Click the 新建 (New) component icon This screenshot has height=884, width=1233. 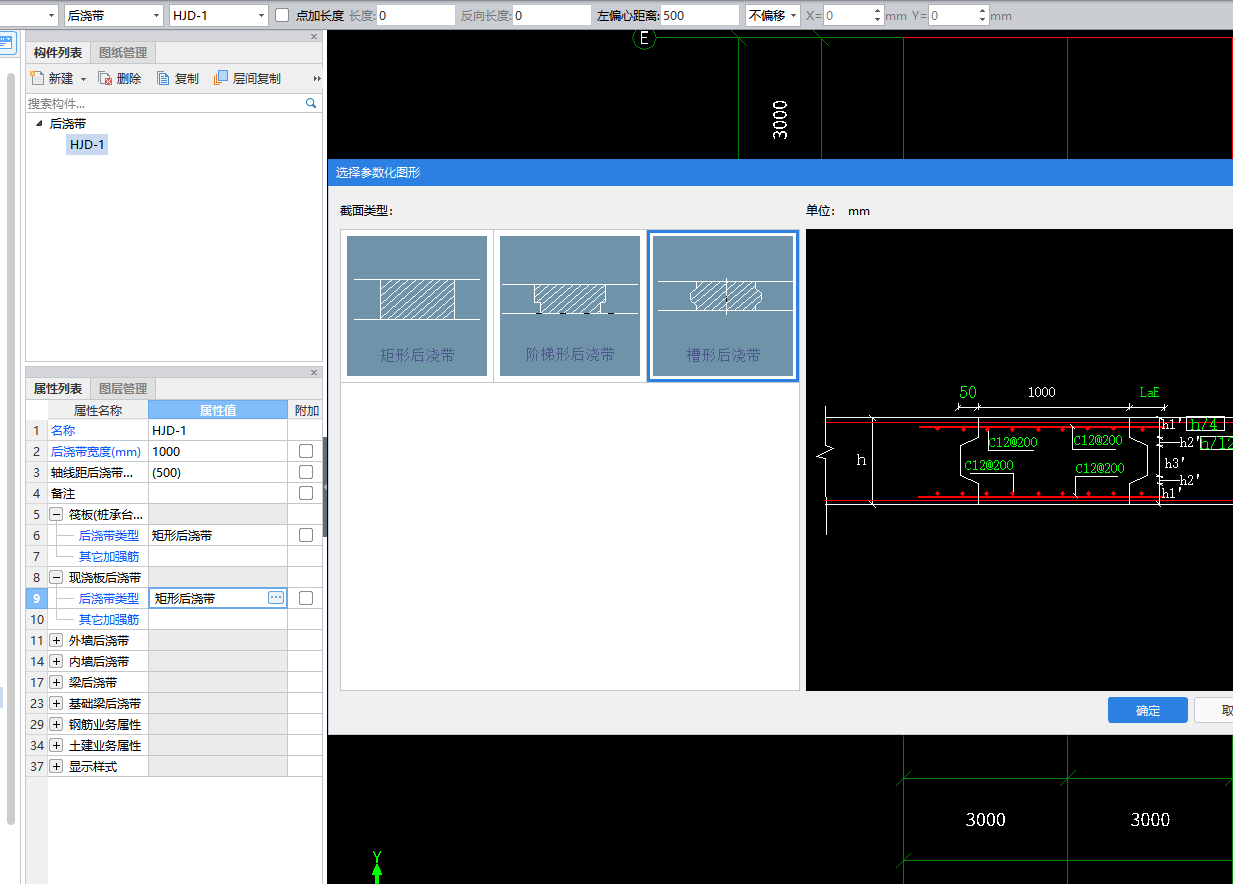click(38, 78)
